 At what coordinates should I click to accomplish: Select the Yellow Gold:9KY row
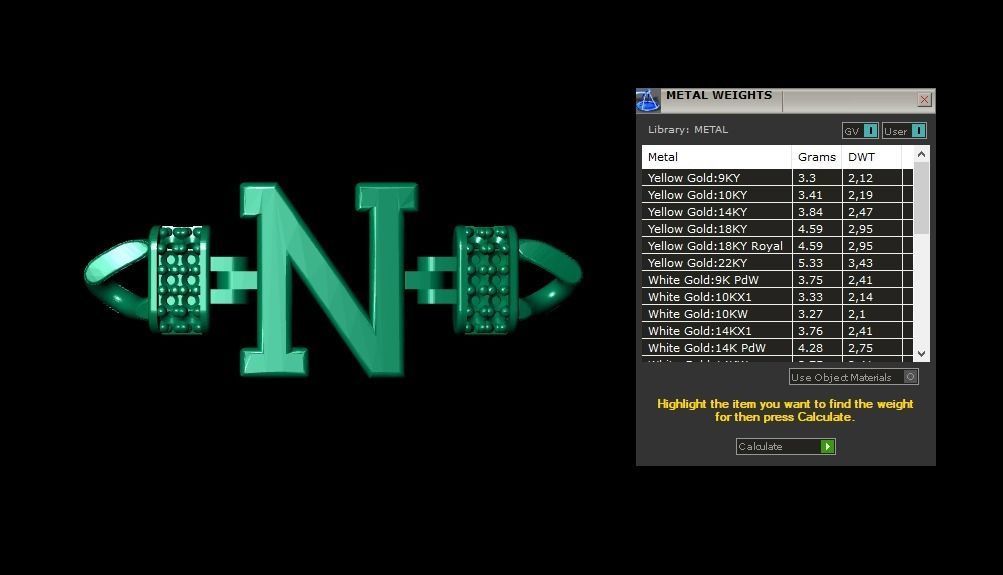tap(777, 178)
